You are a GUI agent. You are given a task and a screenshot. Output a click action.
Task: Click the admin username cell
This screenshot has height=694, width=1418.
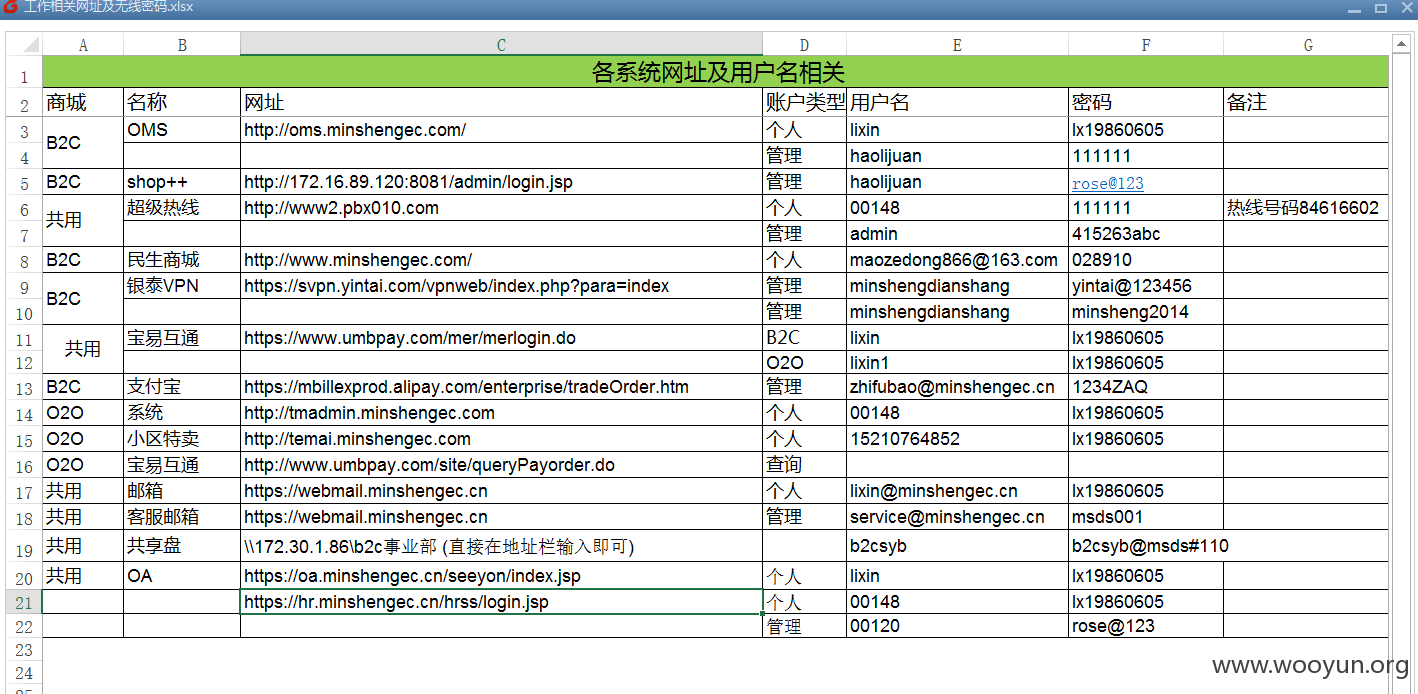click(957, 234)
